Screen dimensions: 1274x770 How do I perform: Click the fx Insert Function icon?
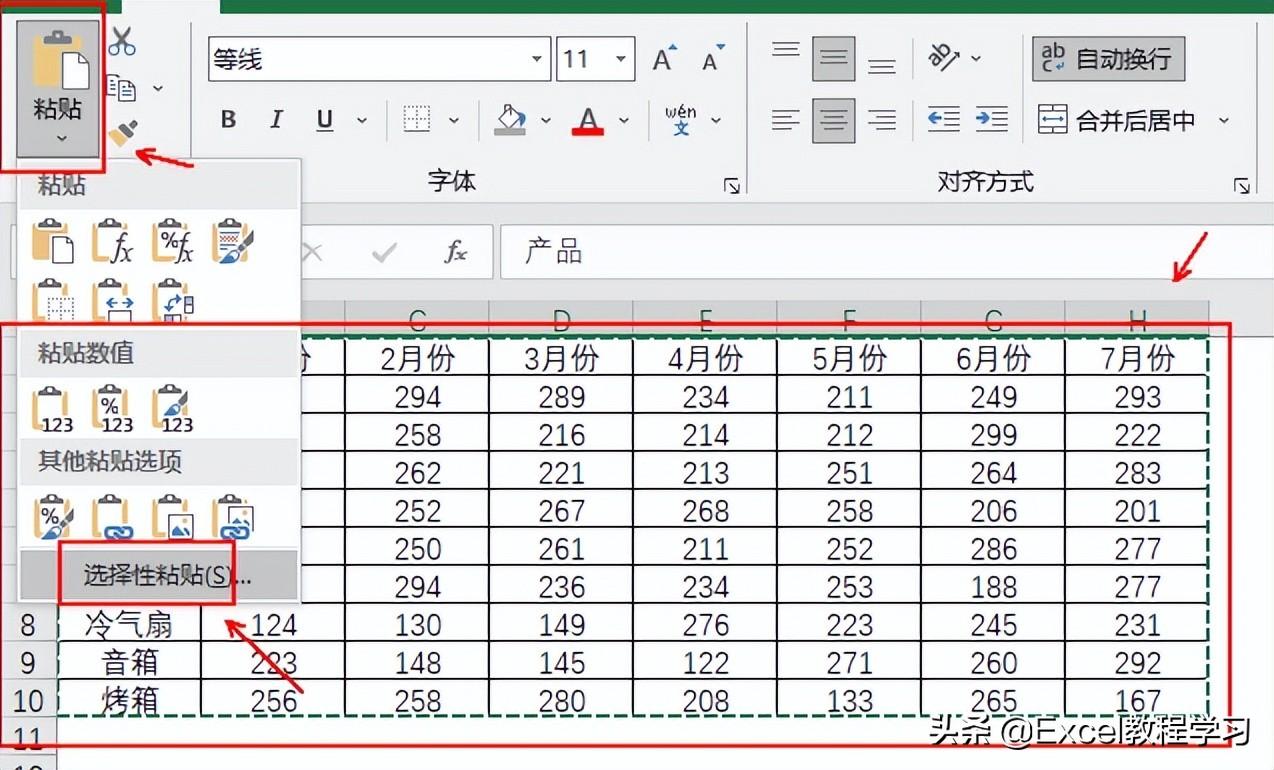click(456, 252)
